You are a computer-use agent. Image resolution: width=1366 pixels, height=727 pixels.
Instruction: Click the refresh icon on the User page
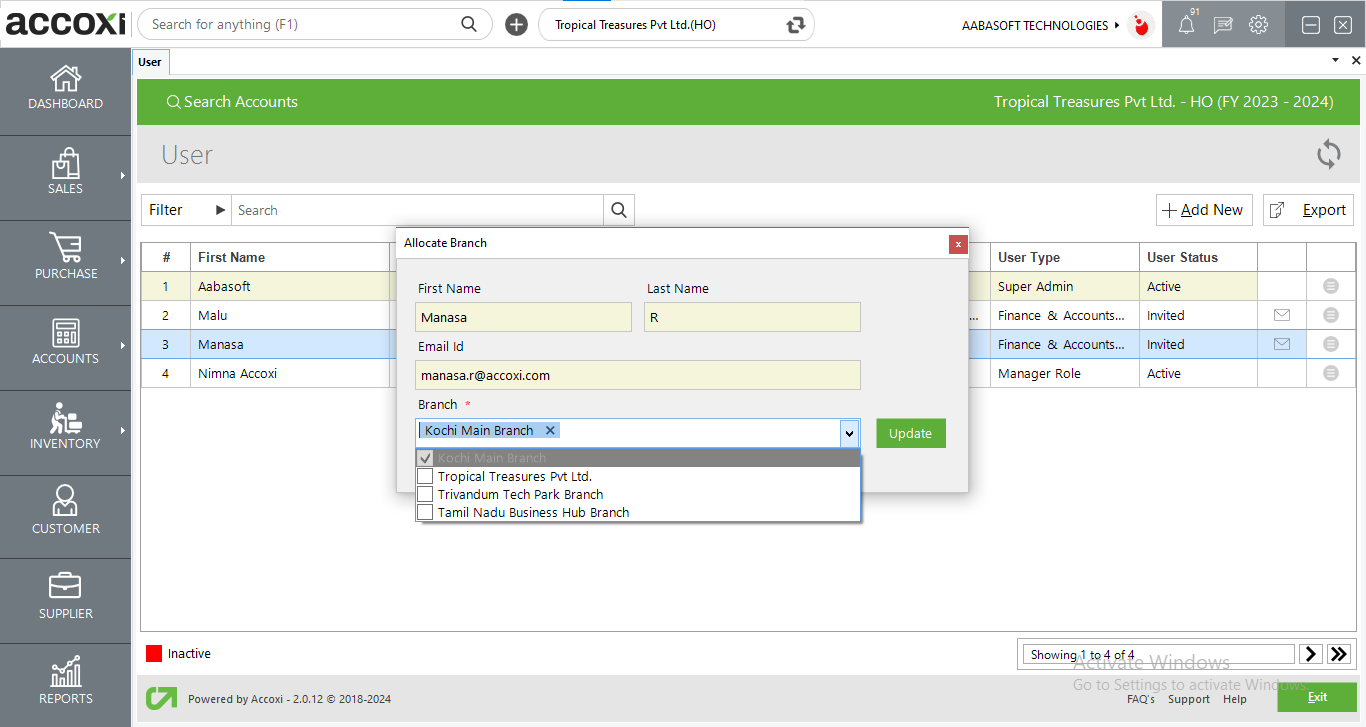(x=1328, y=155)
